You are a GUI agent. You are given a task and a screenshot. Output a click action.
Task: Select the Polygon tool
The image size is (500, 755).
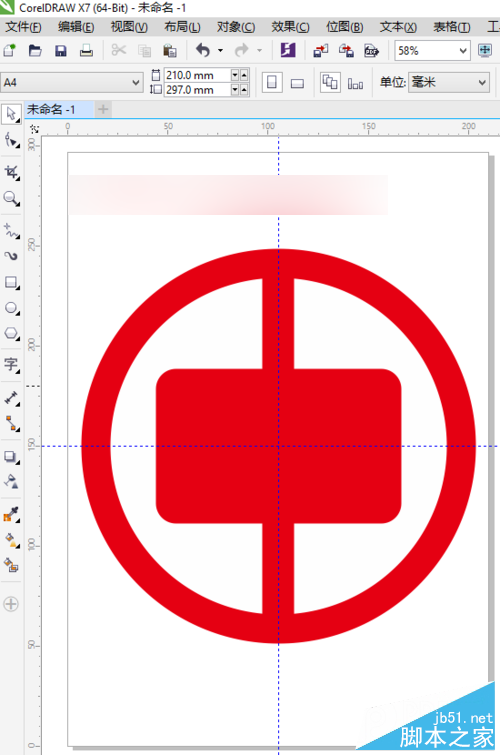(11, 333)
